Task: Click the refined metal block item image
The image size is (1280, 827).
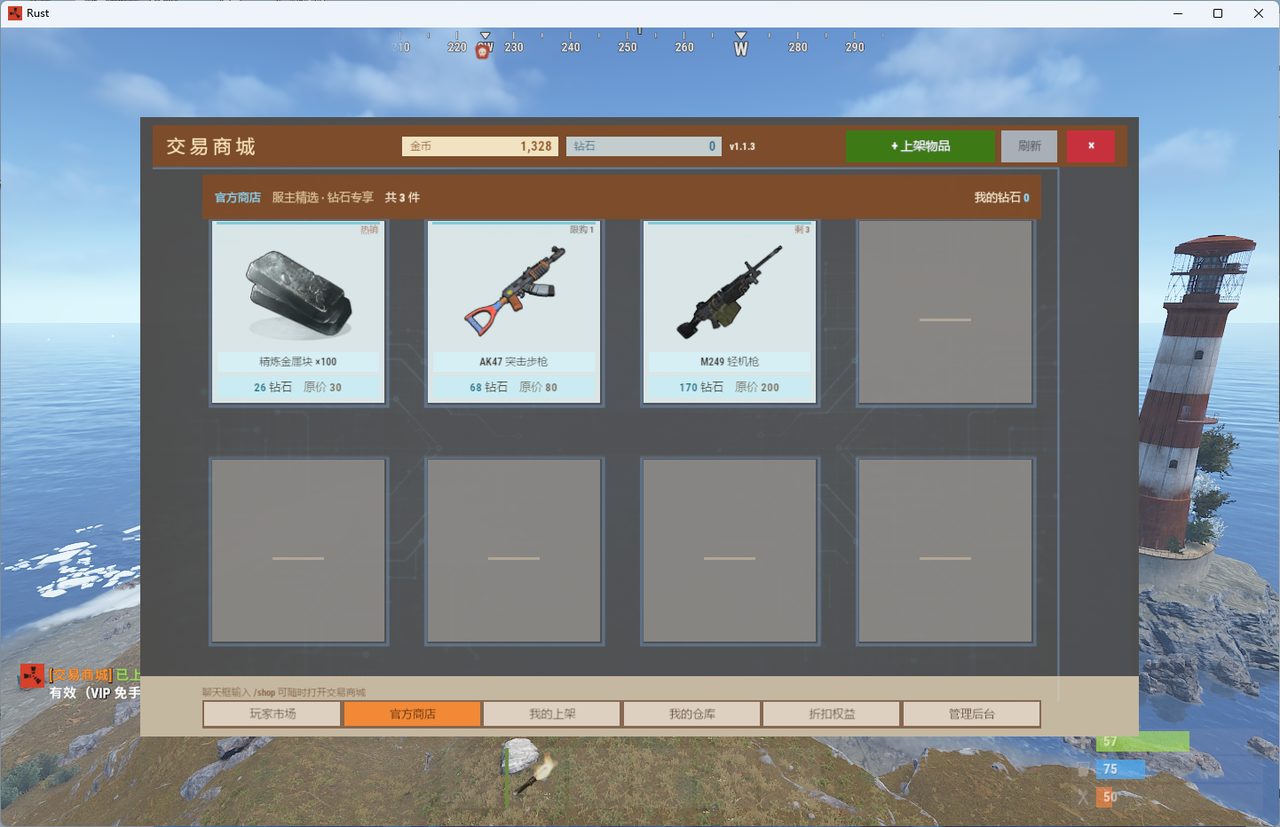Action: click(298, 294)
